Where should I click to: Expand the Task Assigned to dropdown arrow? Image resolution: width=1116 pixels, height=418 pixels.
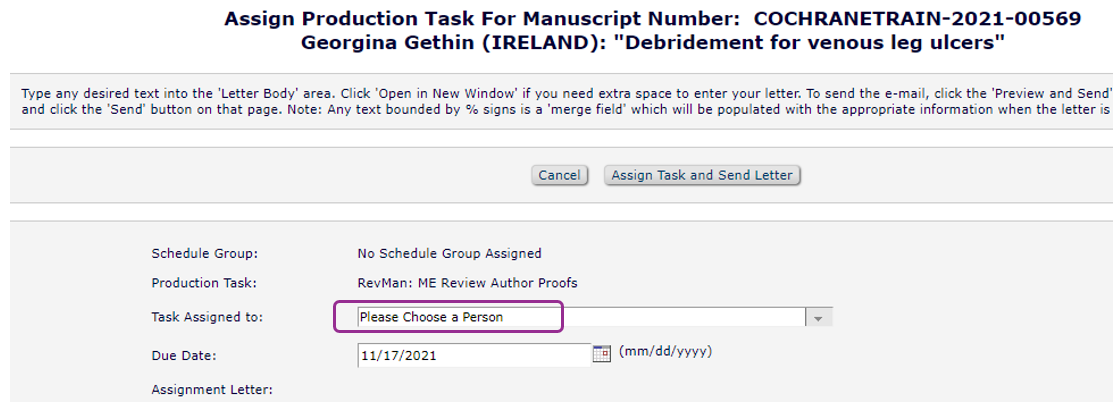pyautogui.click(x=818, y=318)
